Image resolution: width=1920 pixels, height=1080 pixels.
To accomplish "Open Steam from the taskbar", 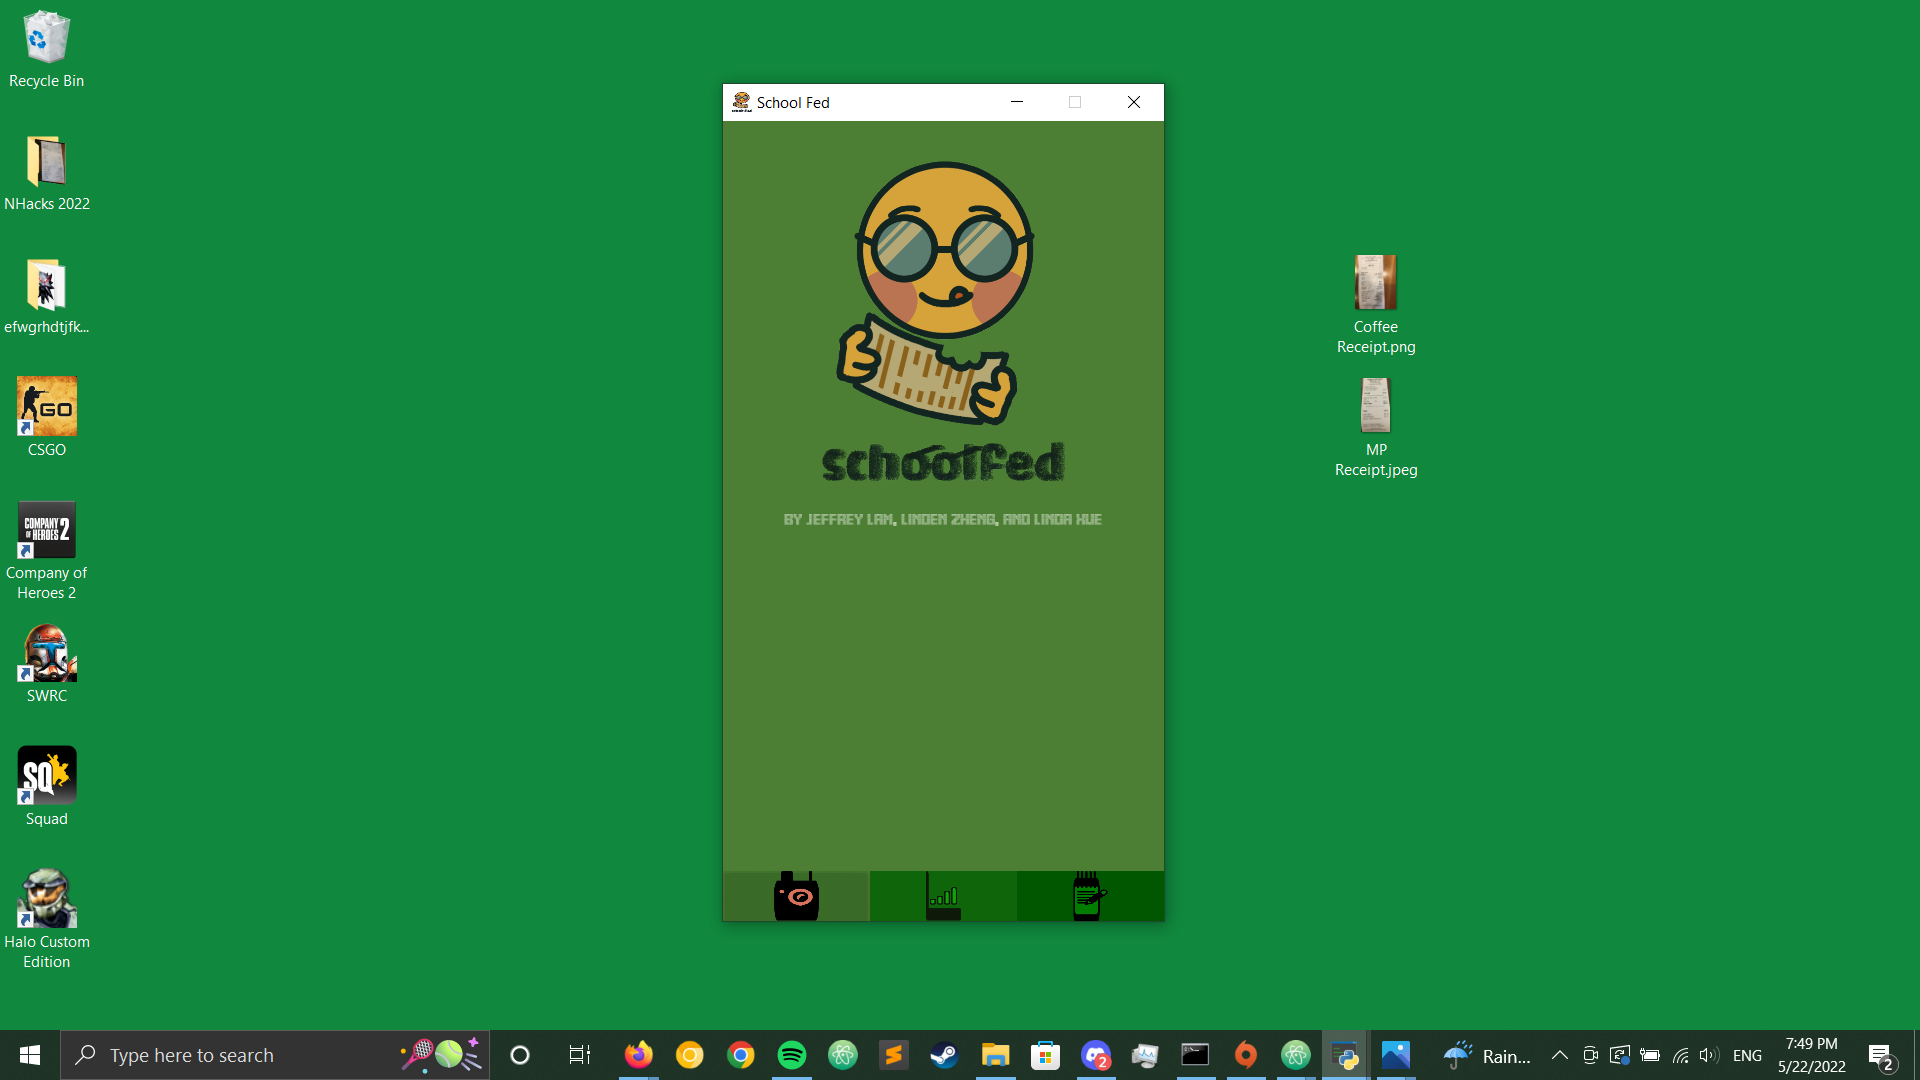I will click(944, 1055).
